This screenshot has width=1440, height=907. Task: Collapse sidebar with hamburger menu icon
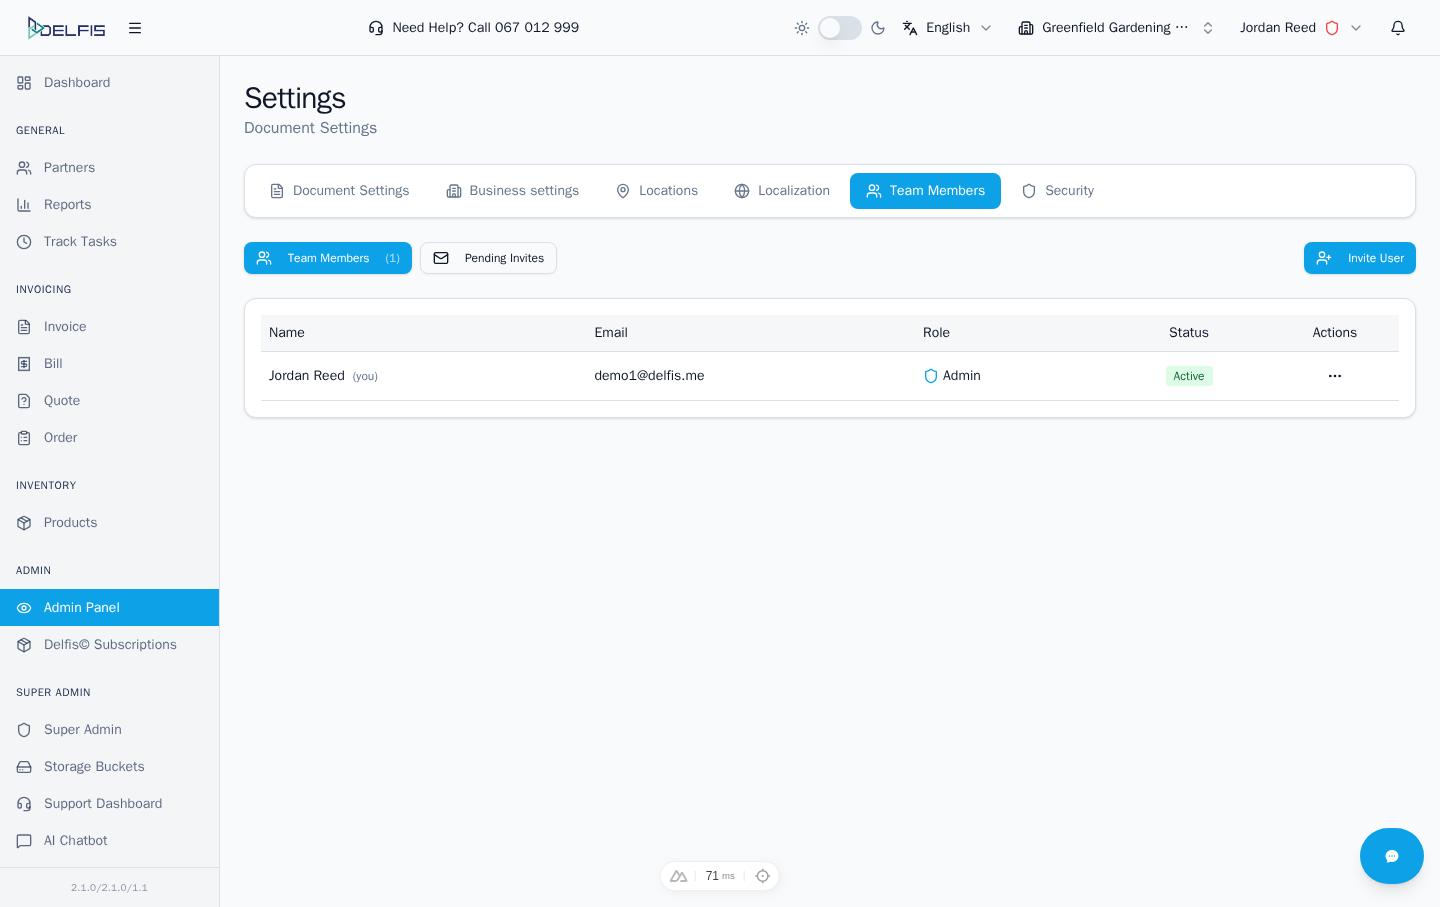click(x=135, y=28)
